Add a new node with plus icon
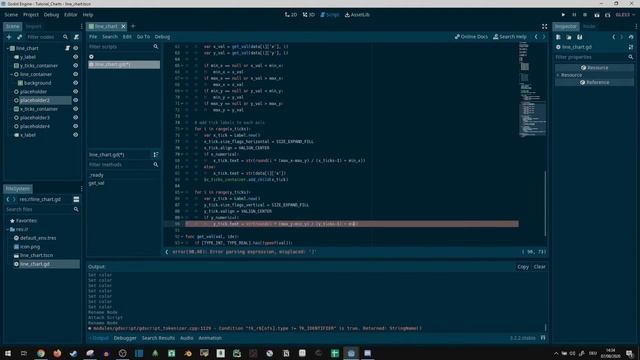Image resolution: width=640 pixels, height=360 pixels. [x=9, y=37]
